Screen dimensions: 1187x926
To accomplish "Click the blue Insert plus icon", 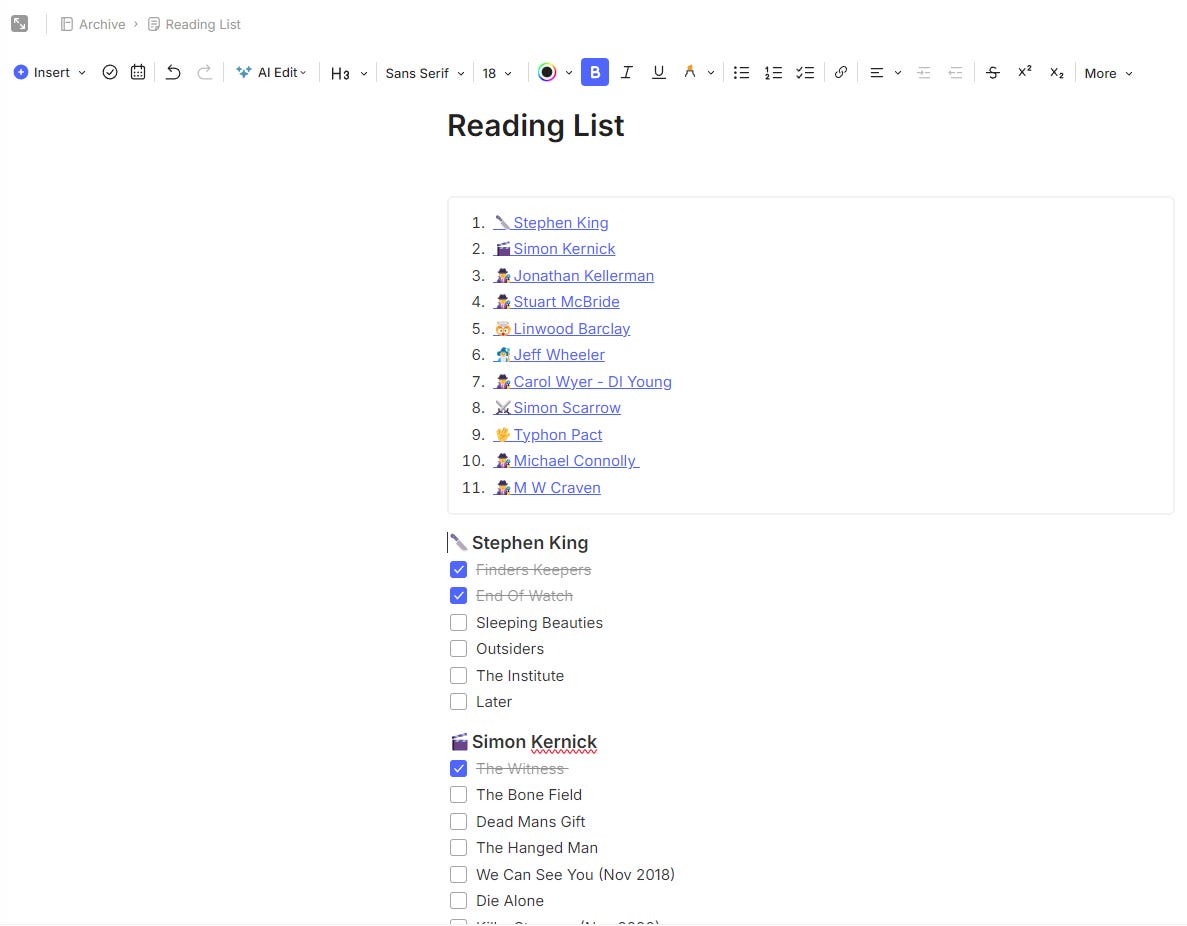I will [x=21, y=73].
